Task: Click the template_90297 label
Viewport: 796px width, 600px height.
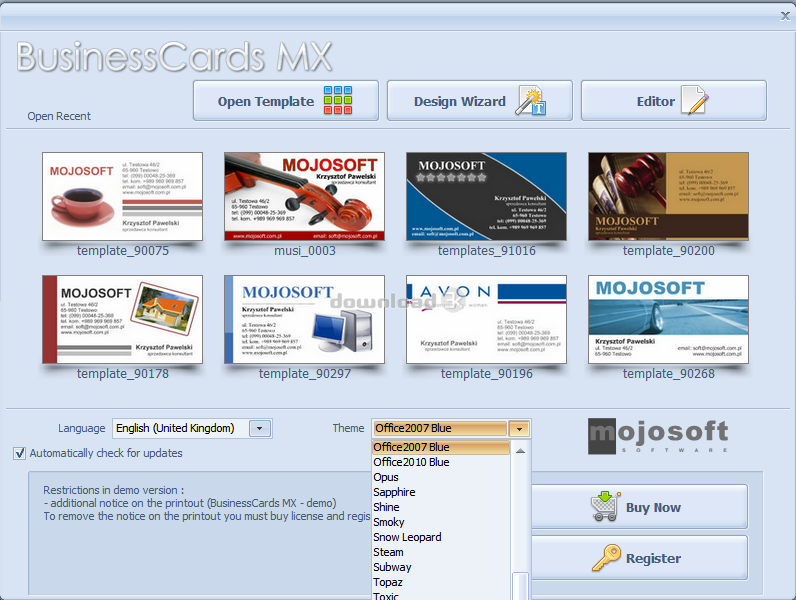Action: coord(305,374)
